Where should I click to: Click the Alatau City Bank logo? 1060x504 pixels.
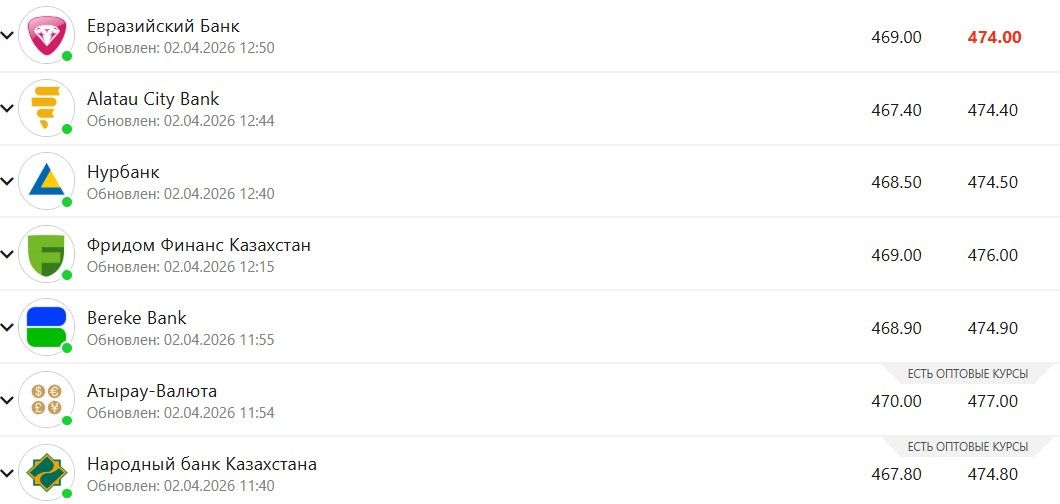point(46,108)
